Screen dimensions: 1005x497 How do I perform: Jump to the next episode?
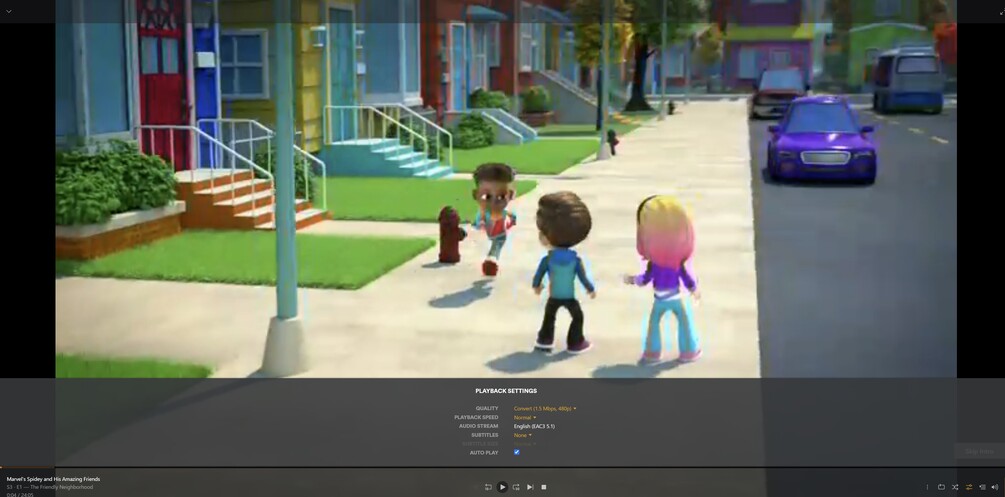(530, 487)
